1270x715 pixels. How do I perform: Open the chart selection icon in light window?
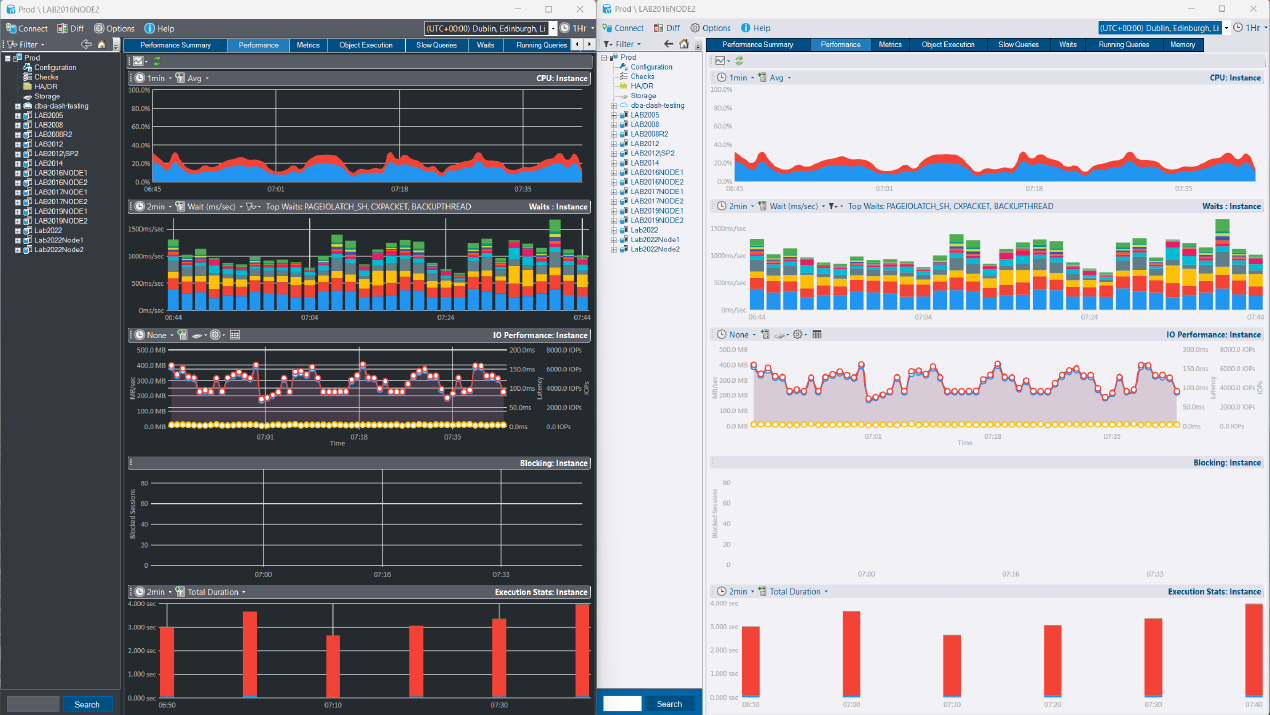(x=722, y=61)
